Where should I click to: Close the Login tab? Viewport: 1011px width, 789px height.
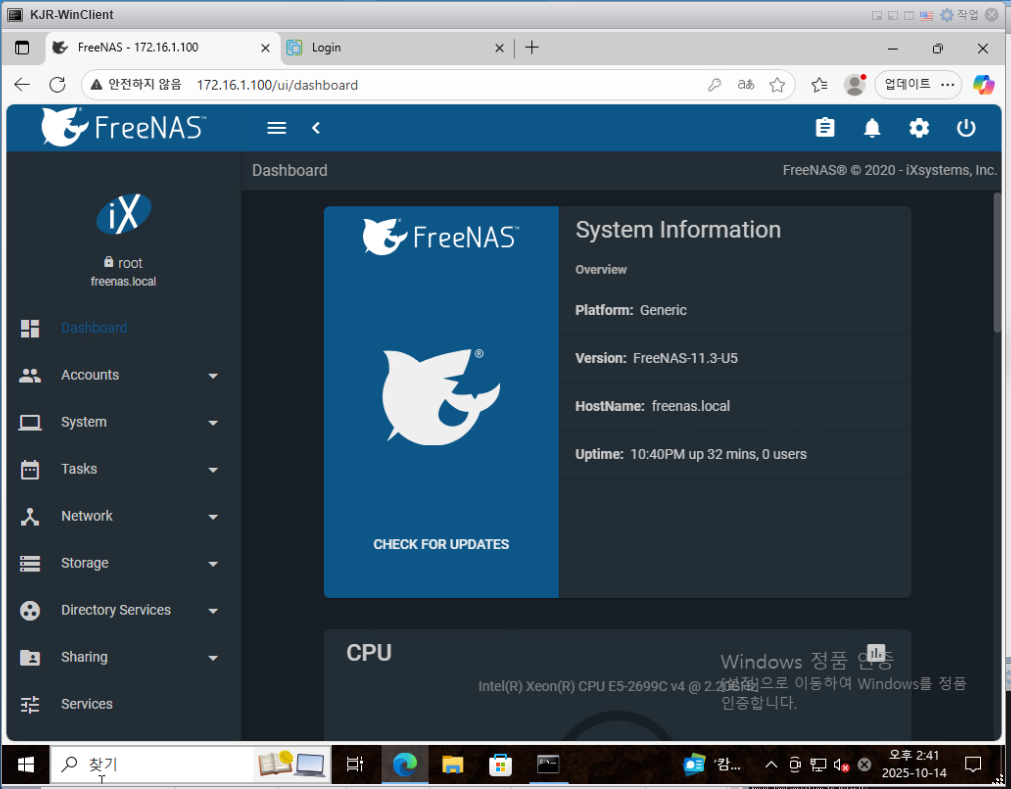tap(499, 48)
